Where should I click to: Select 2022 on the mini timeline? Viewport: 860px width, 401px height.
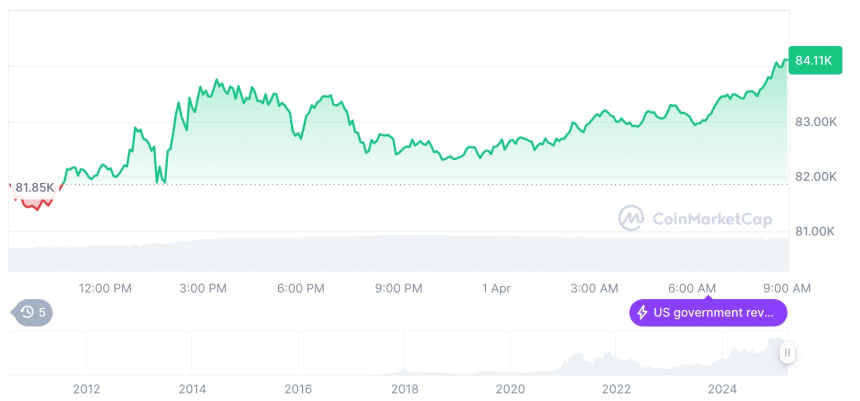click(x=616, y=389)
